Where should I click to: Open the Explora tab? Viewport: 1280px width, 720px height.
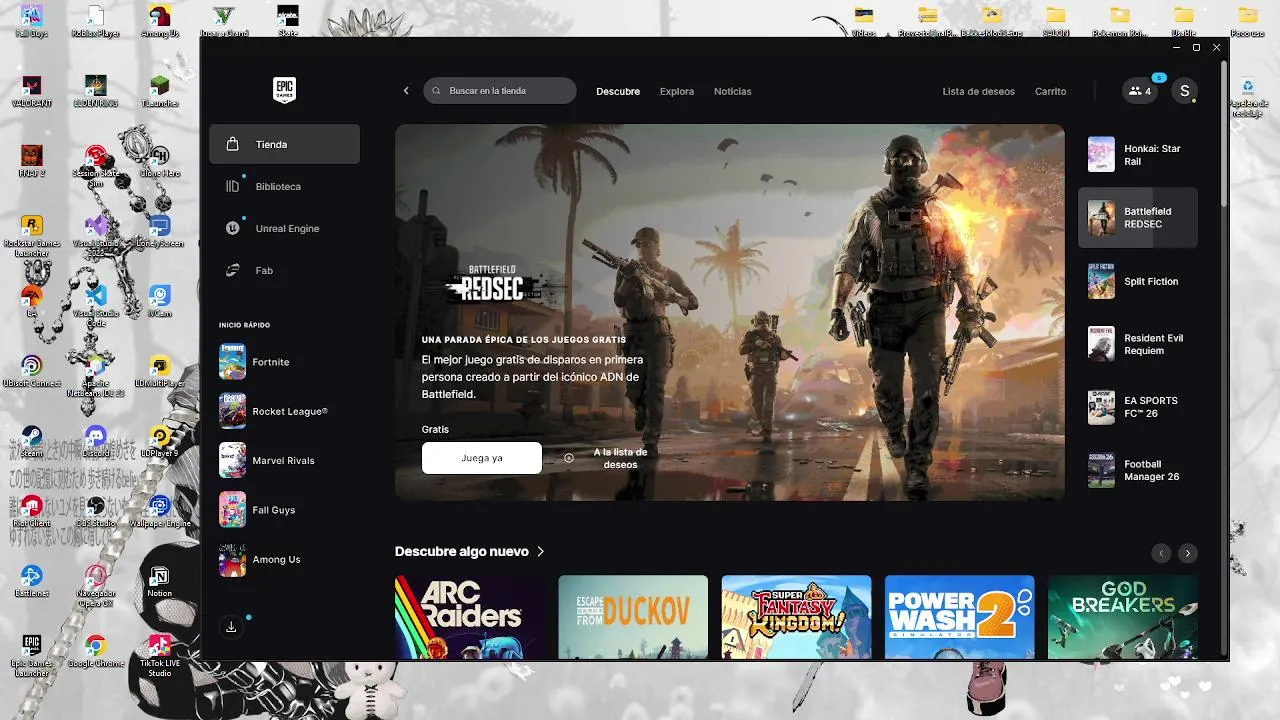pyautogui.click(x=677, y=91)
